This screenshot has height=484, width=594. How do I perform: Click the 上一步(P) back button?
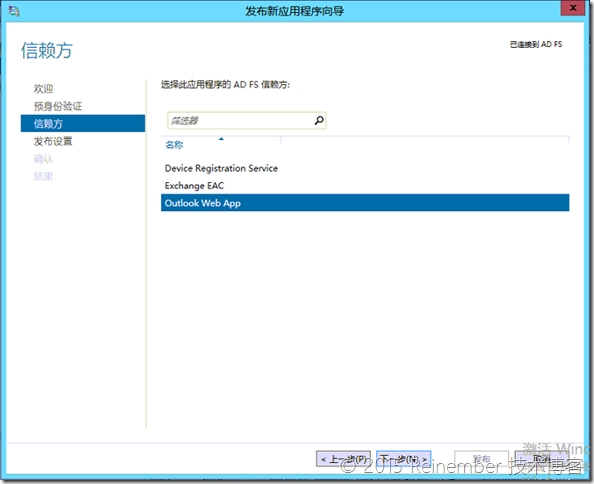point(343,459)
